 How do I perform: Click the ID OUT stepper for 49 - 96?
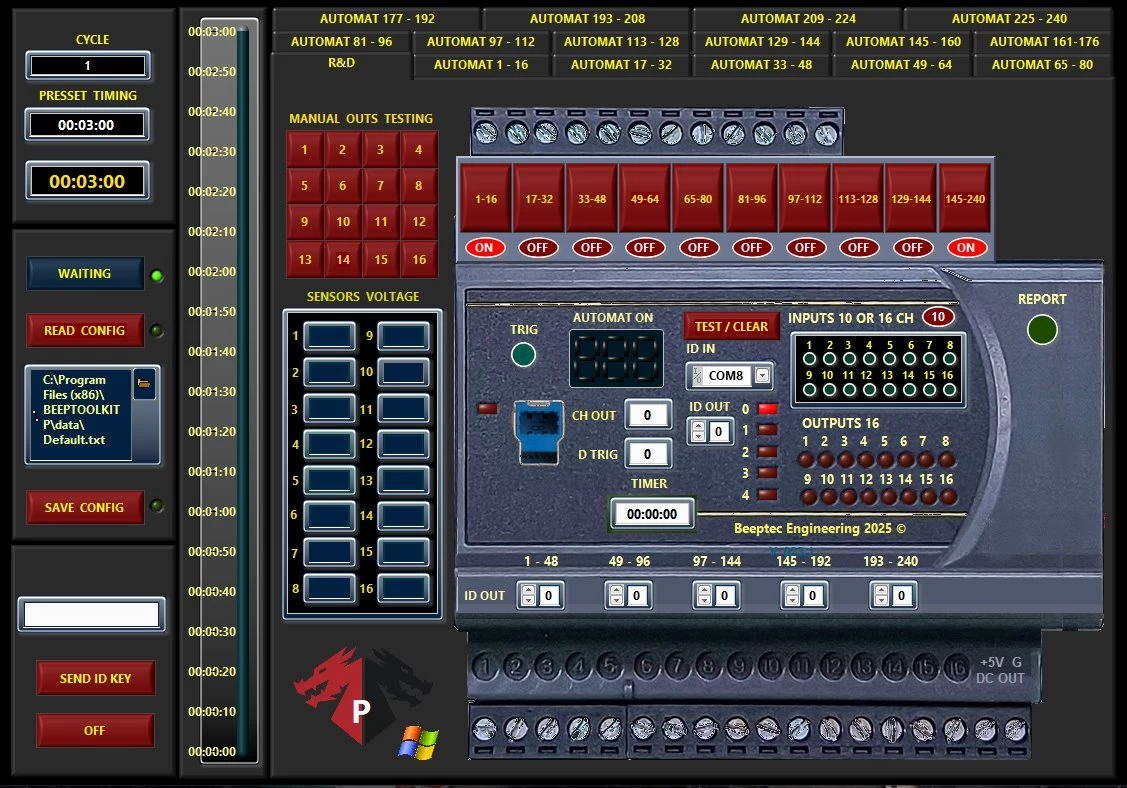click(x=616, y=595)
